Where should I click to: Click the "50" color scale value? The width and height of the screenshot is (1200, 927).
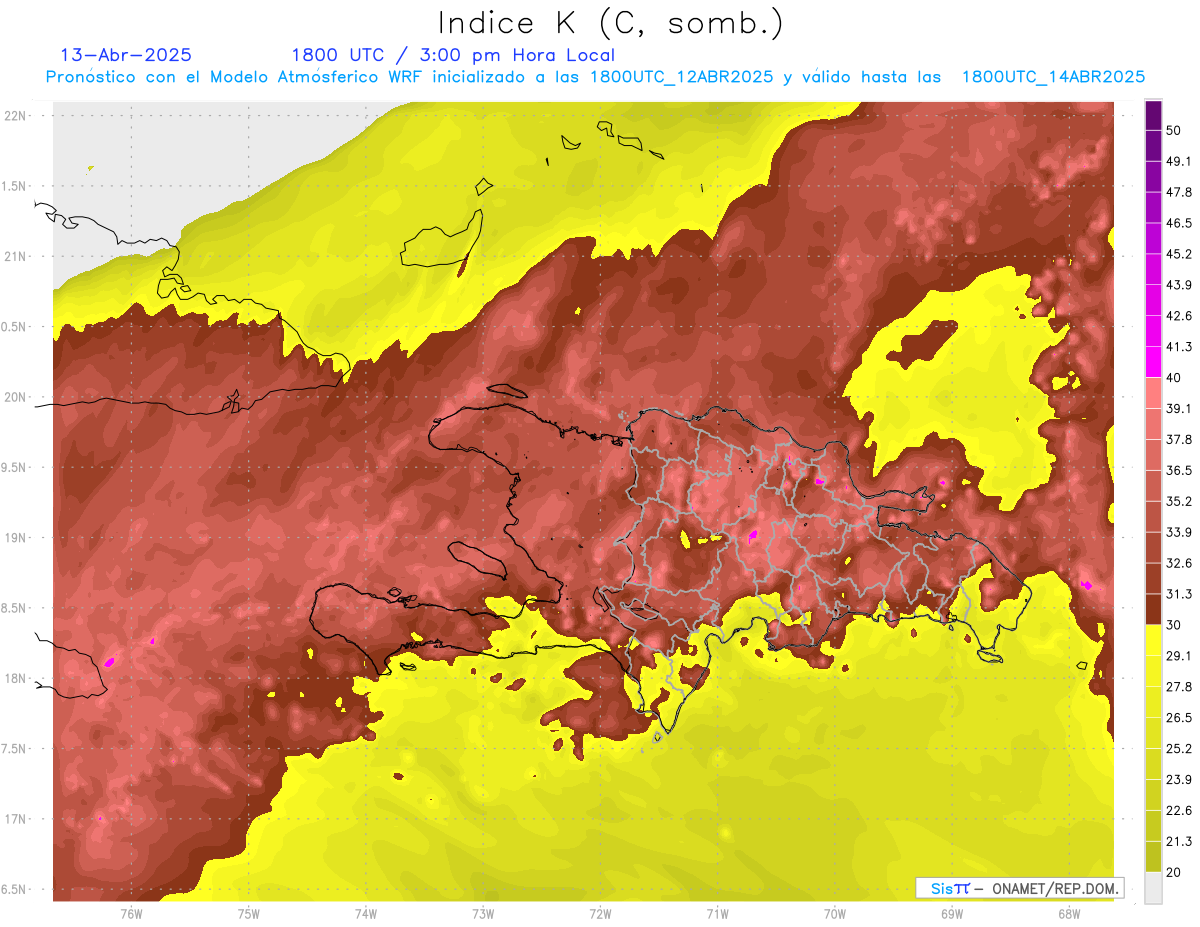[1175, 131]
